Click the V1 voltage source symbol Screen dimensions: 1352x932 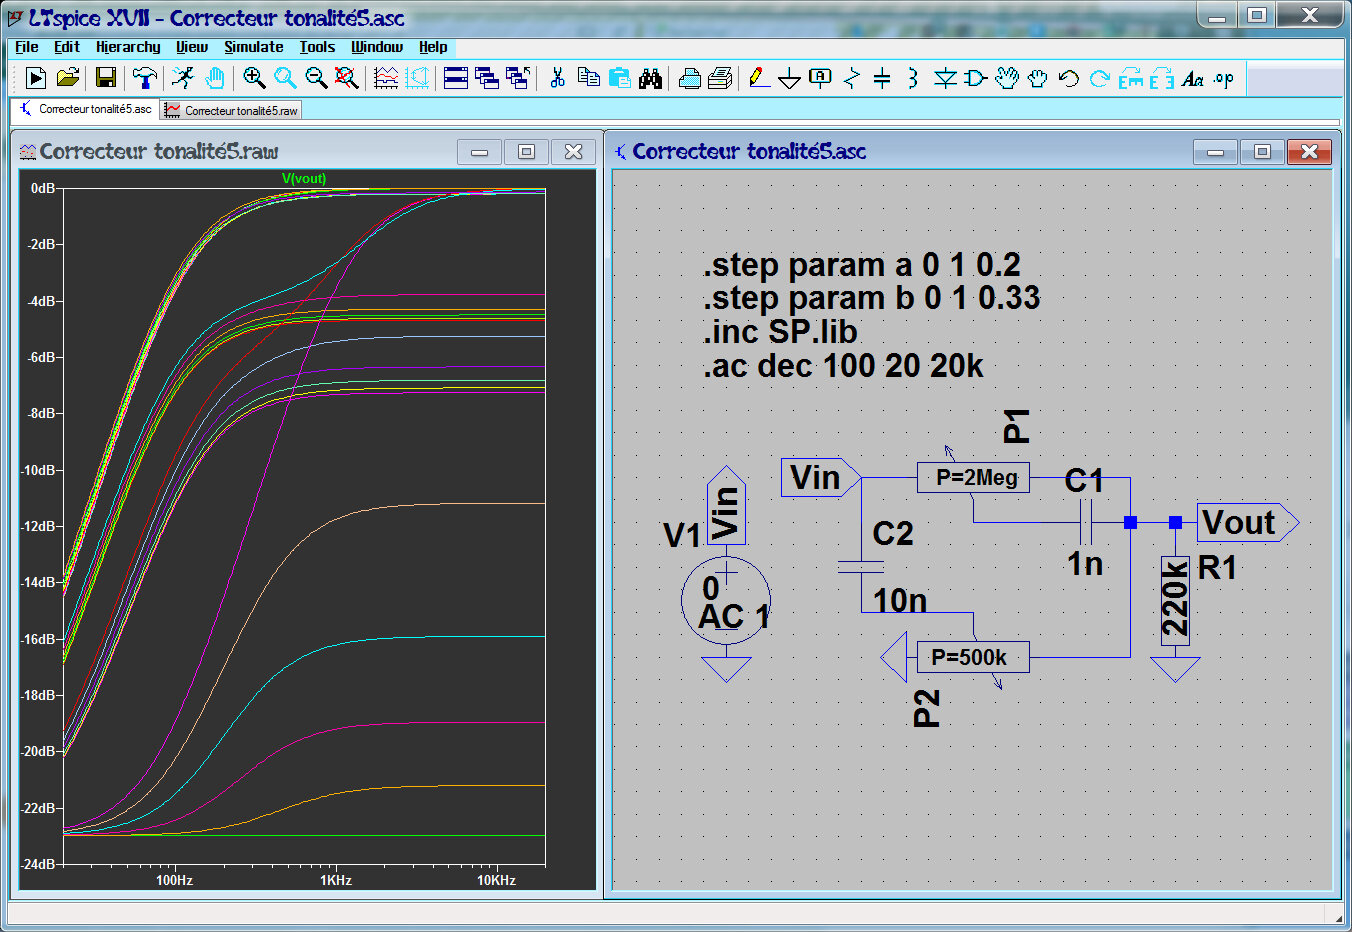click(x=726, y=600)
